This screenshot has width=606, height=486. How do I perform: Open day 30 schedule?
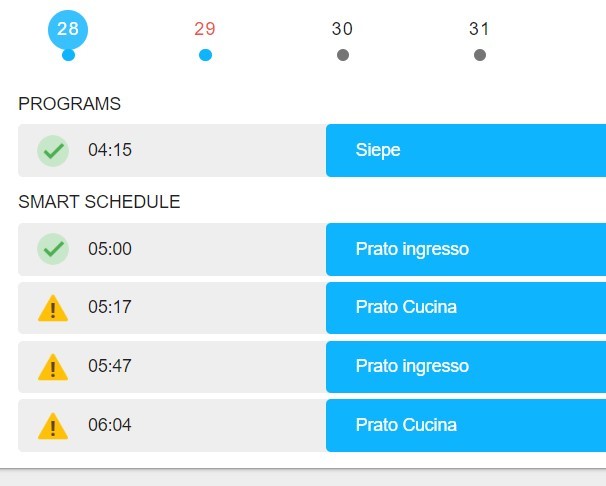(x=342, y=29)
